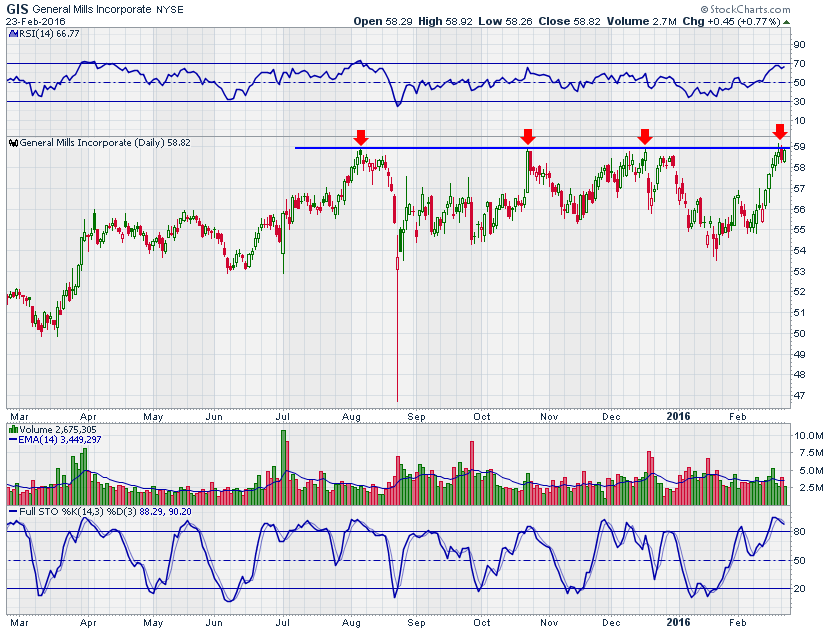Click the NYSE exchange label
Screen dimensions: 826x629
[170, 10]
